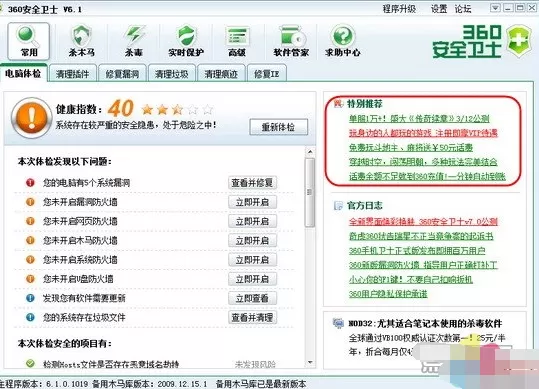Open the 小心您的F1键 link

pos(410,279)
